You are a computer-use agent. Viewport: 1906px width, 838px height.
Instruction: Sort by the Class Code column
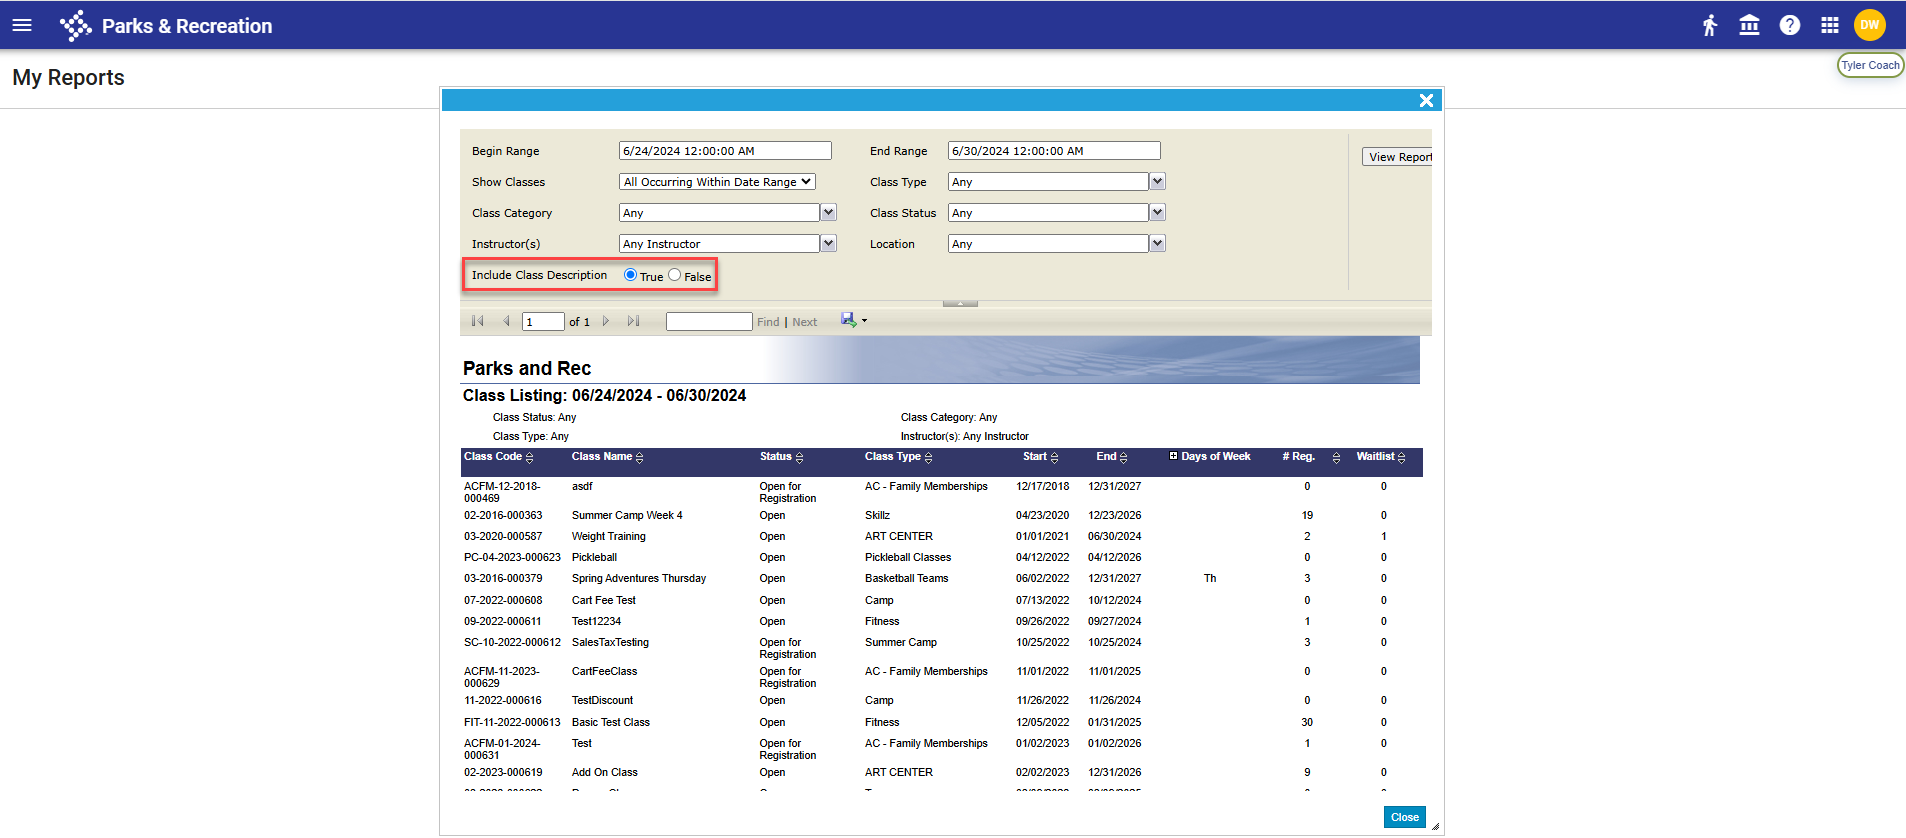click(x=529, y=458)
